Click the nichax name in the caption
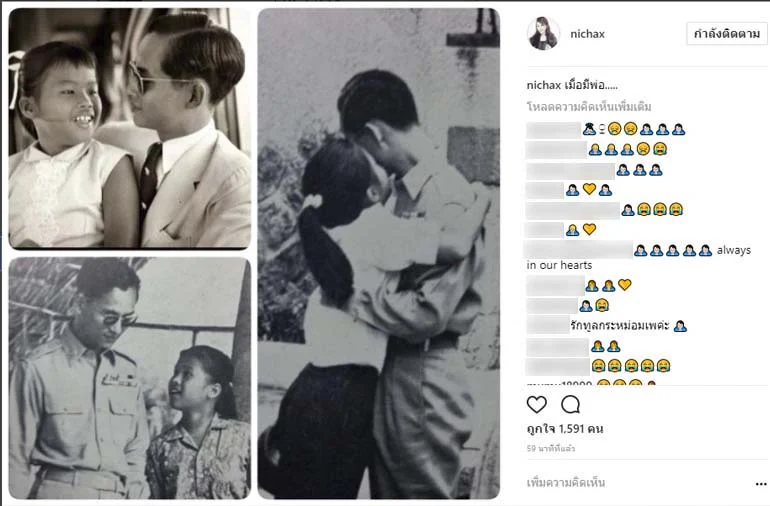This screenshot has height=506, width=770. [x=544, y=85]
